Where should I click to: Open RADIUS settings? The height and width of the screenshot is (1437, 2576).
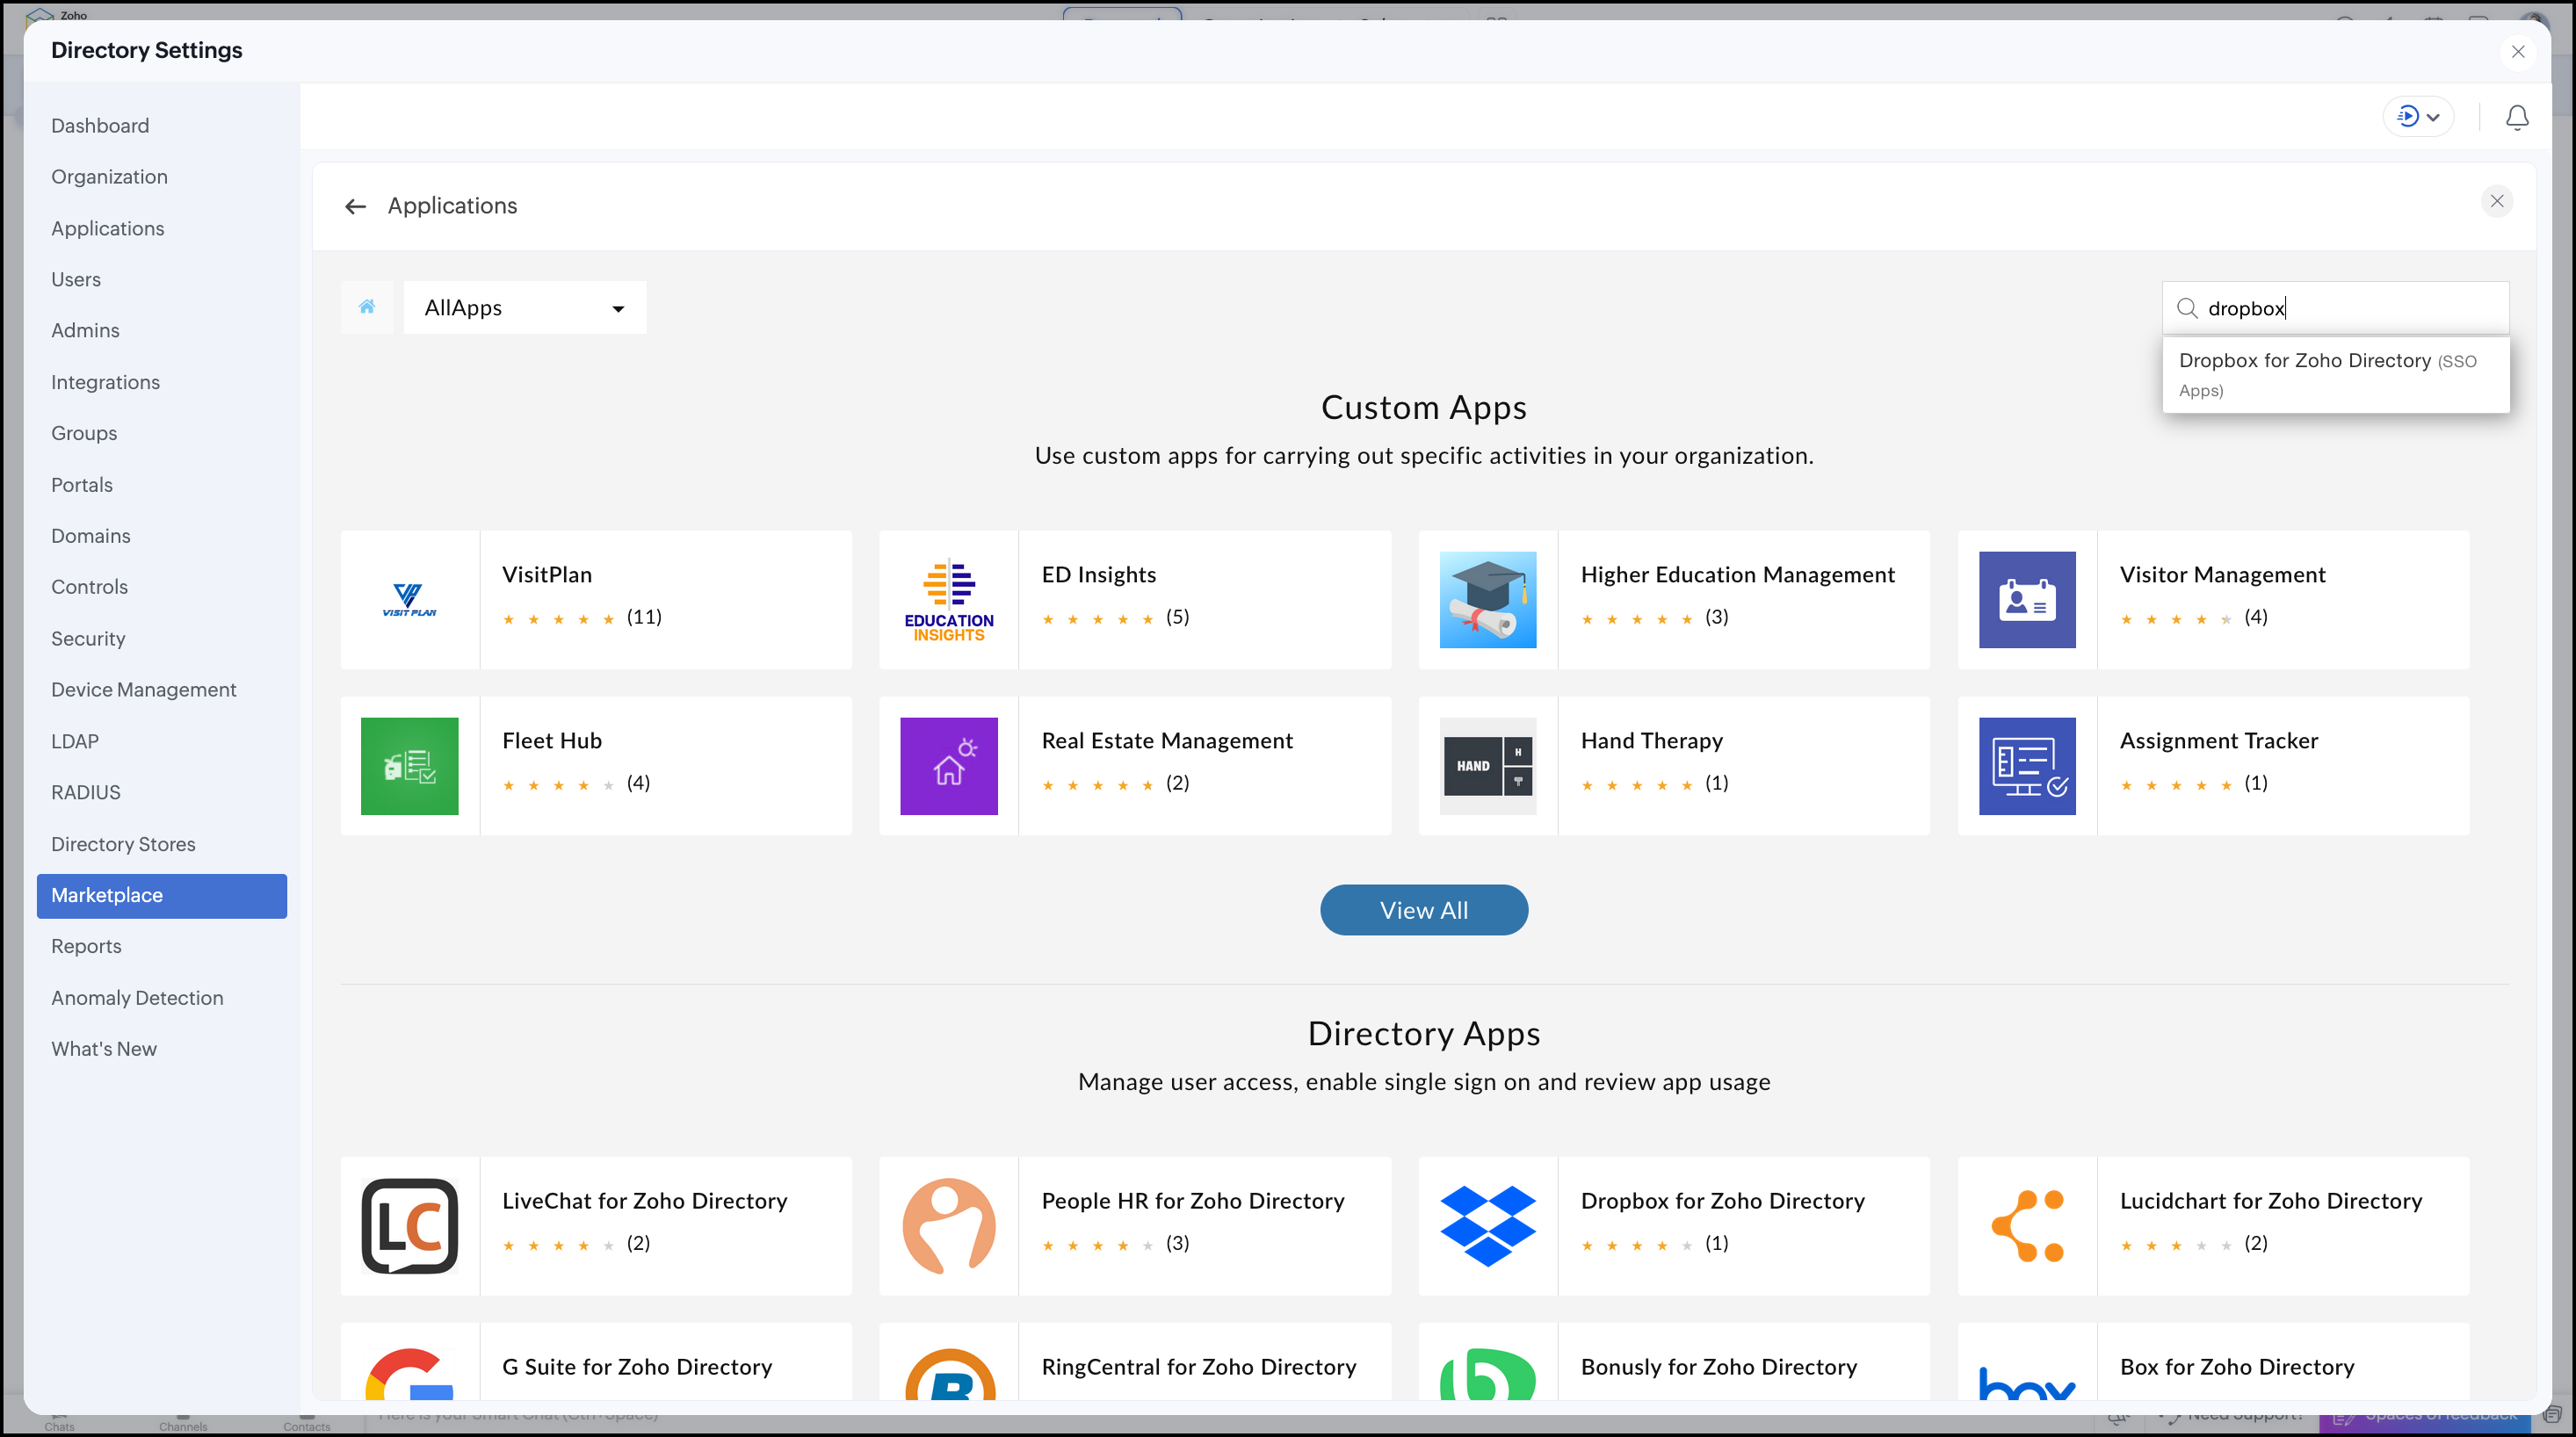pyautogui.click(x=86, y=793)
